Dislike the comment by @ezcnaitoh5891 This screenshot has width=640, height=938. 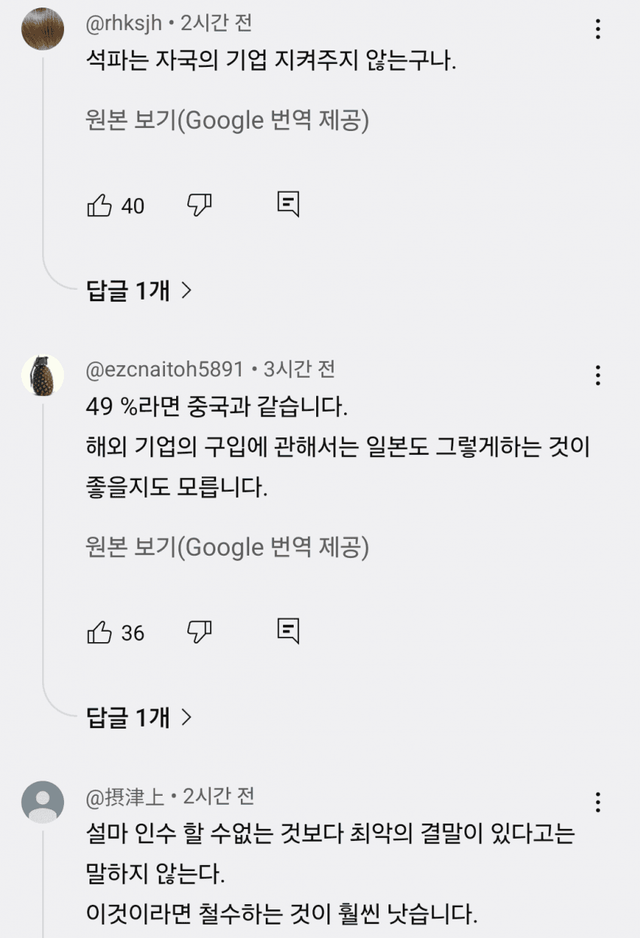(199, 632)
